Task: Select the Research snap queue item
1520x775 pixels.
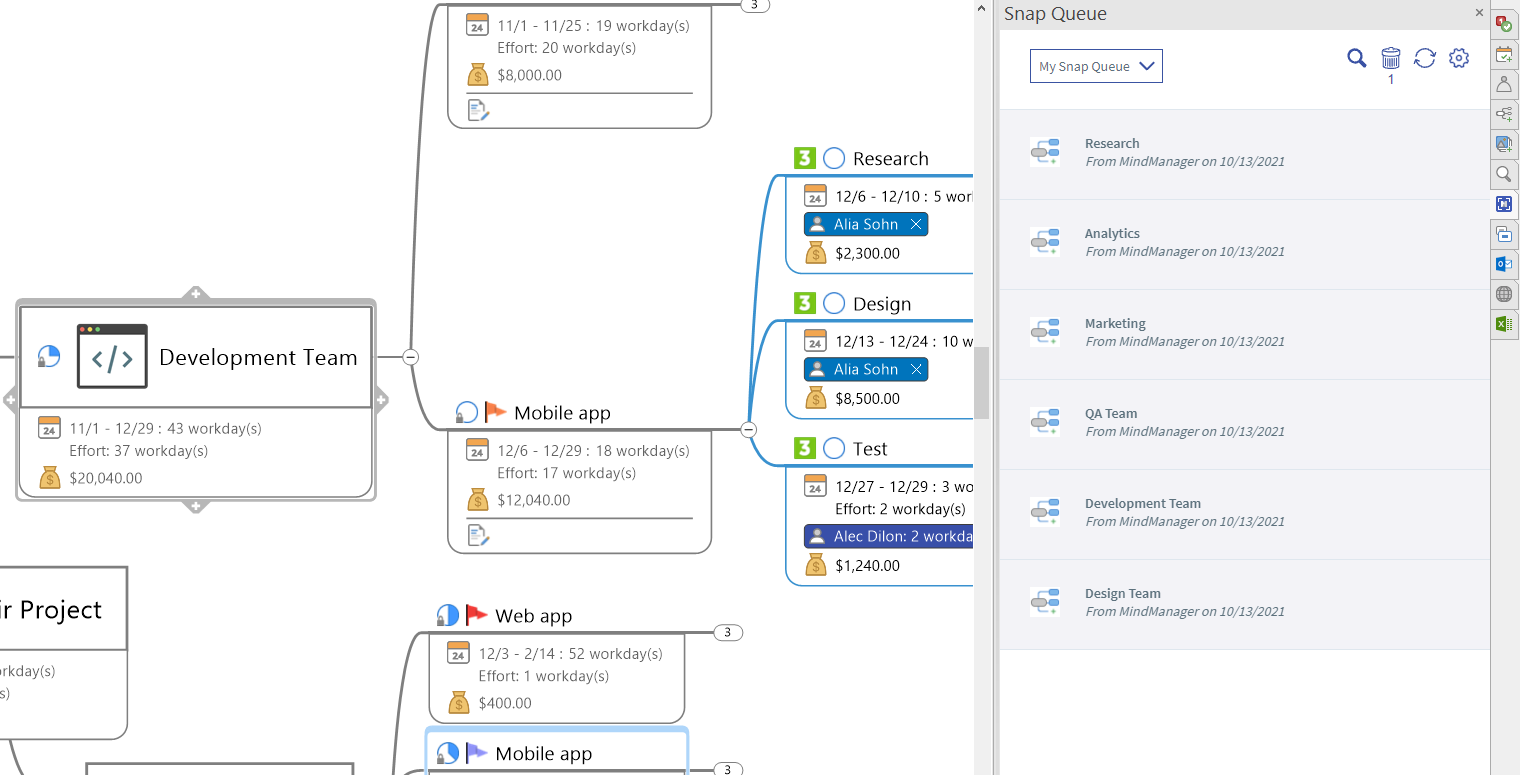Action: [x=1245, y=154]
